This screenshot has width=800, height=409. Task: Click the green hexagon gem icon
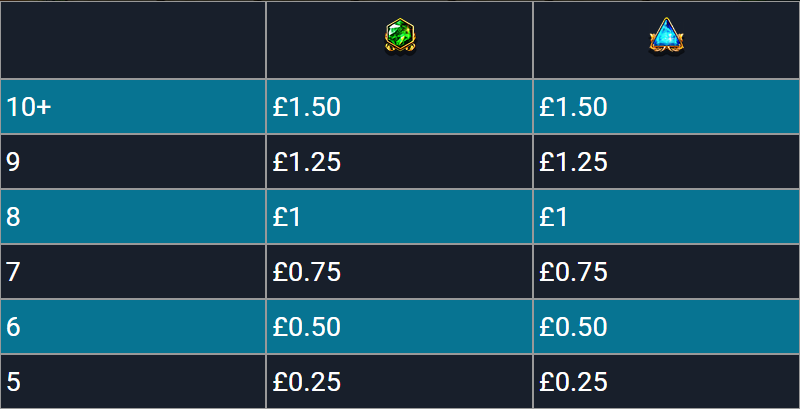coord(399,37)
